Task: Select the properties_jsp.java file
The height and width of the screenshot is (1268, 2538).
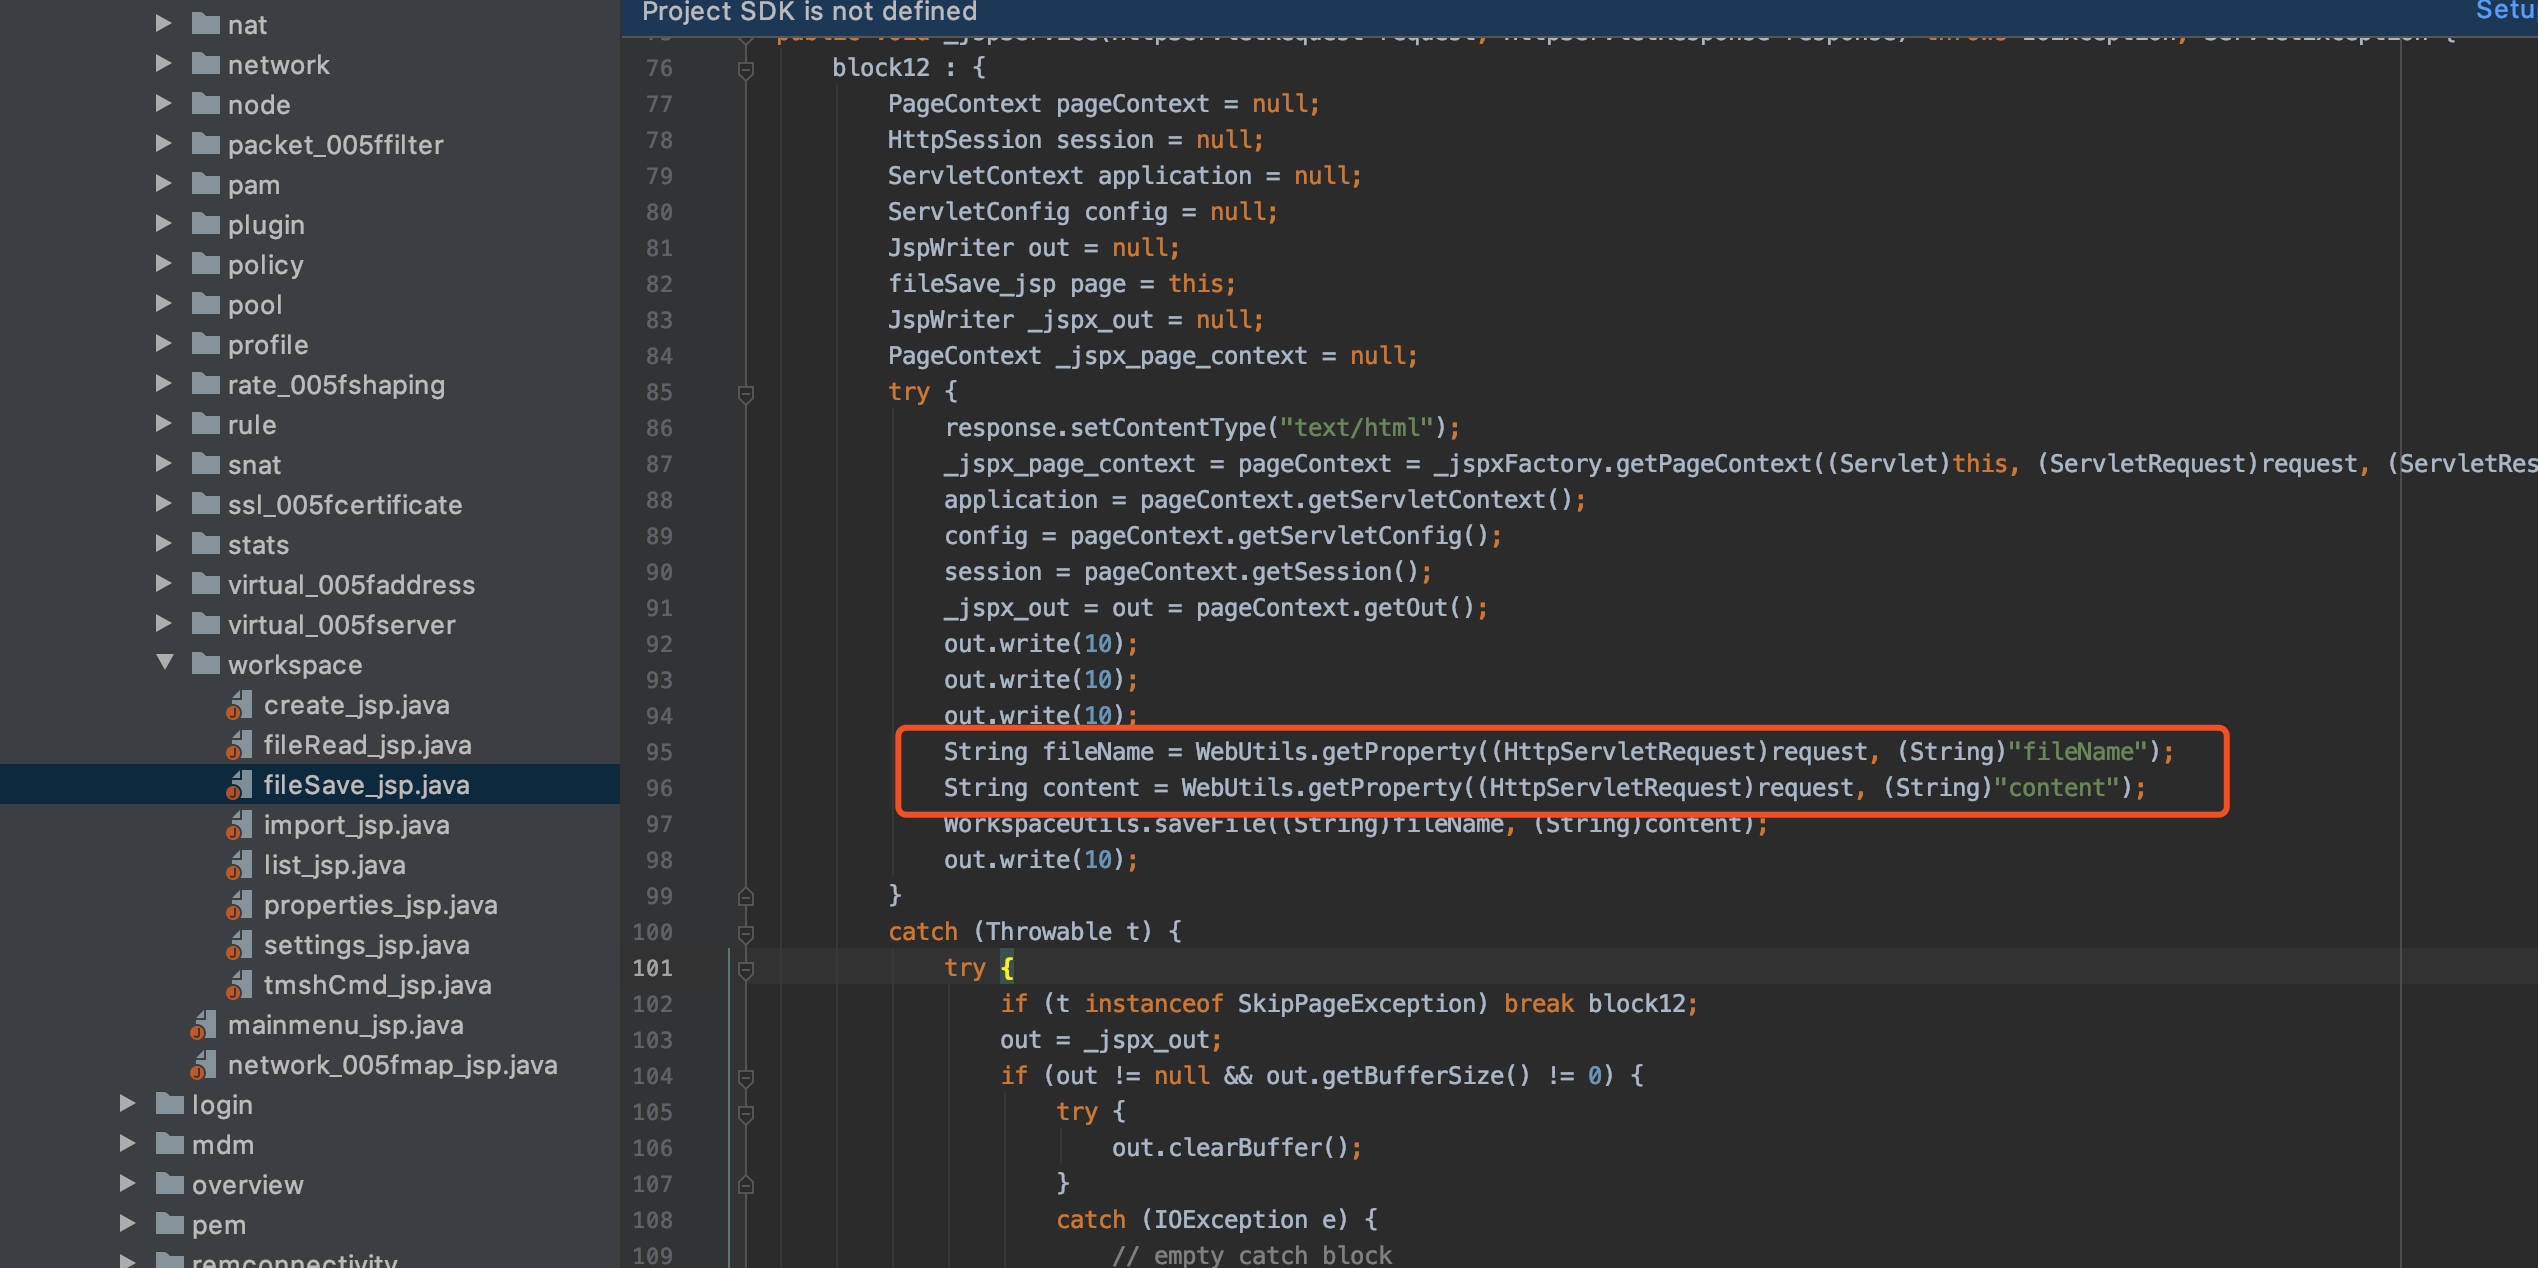Action: click(380, 905)
